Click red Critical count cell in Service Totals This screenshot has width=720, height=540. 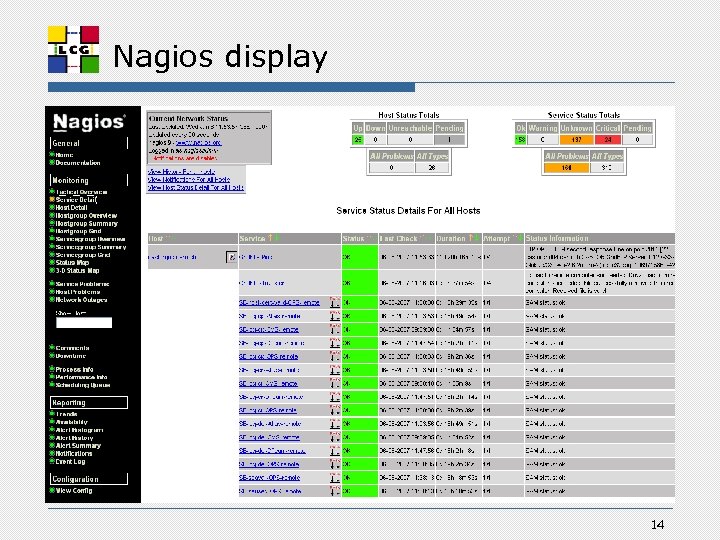tap(608, 140)
